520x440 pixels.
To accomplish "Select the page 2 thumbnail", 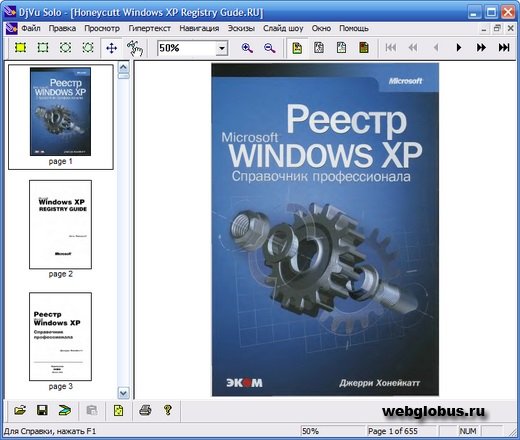I will (60, 224).
